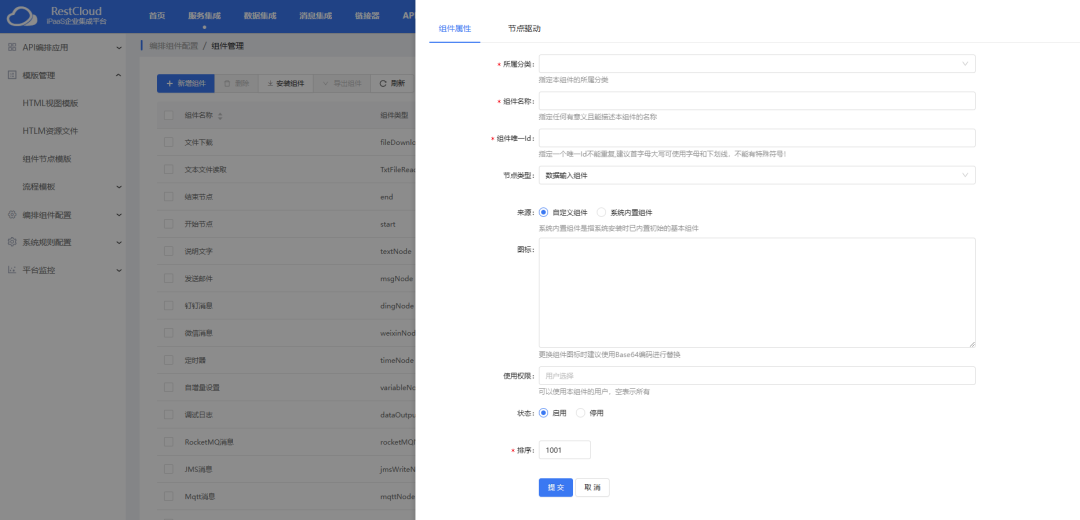Image resolution: width=1080 pixels, height=520 pixels.
Task: Click the 编排组件配置 gear icon in sidebar
Action: pos(12,214)
